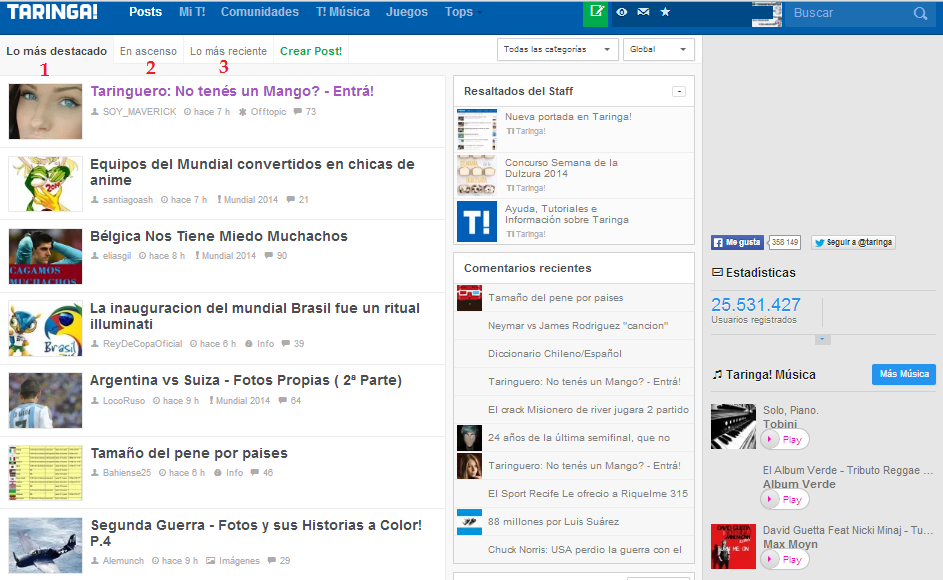
Task: Open comment El crack Misionero de river
Action: (x=588, y=410)
